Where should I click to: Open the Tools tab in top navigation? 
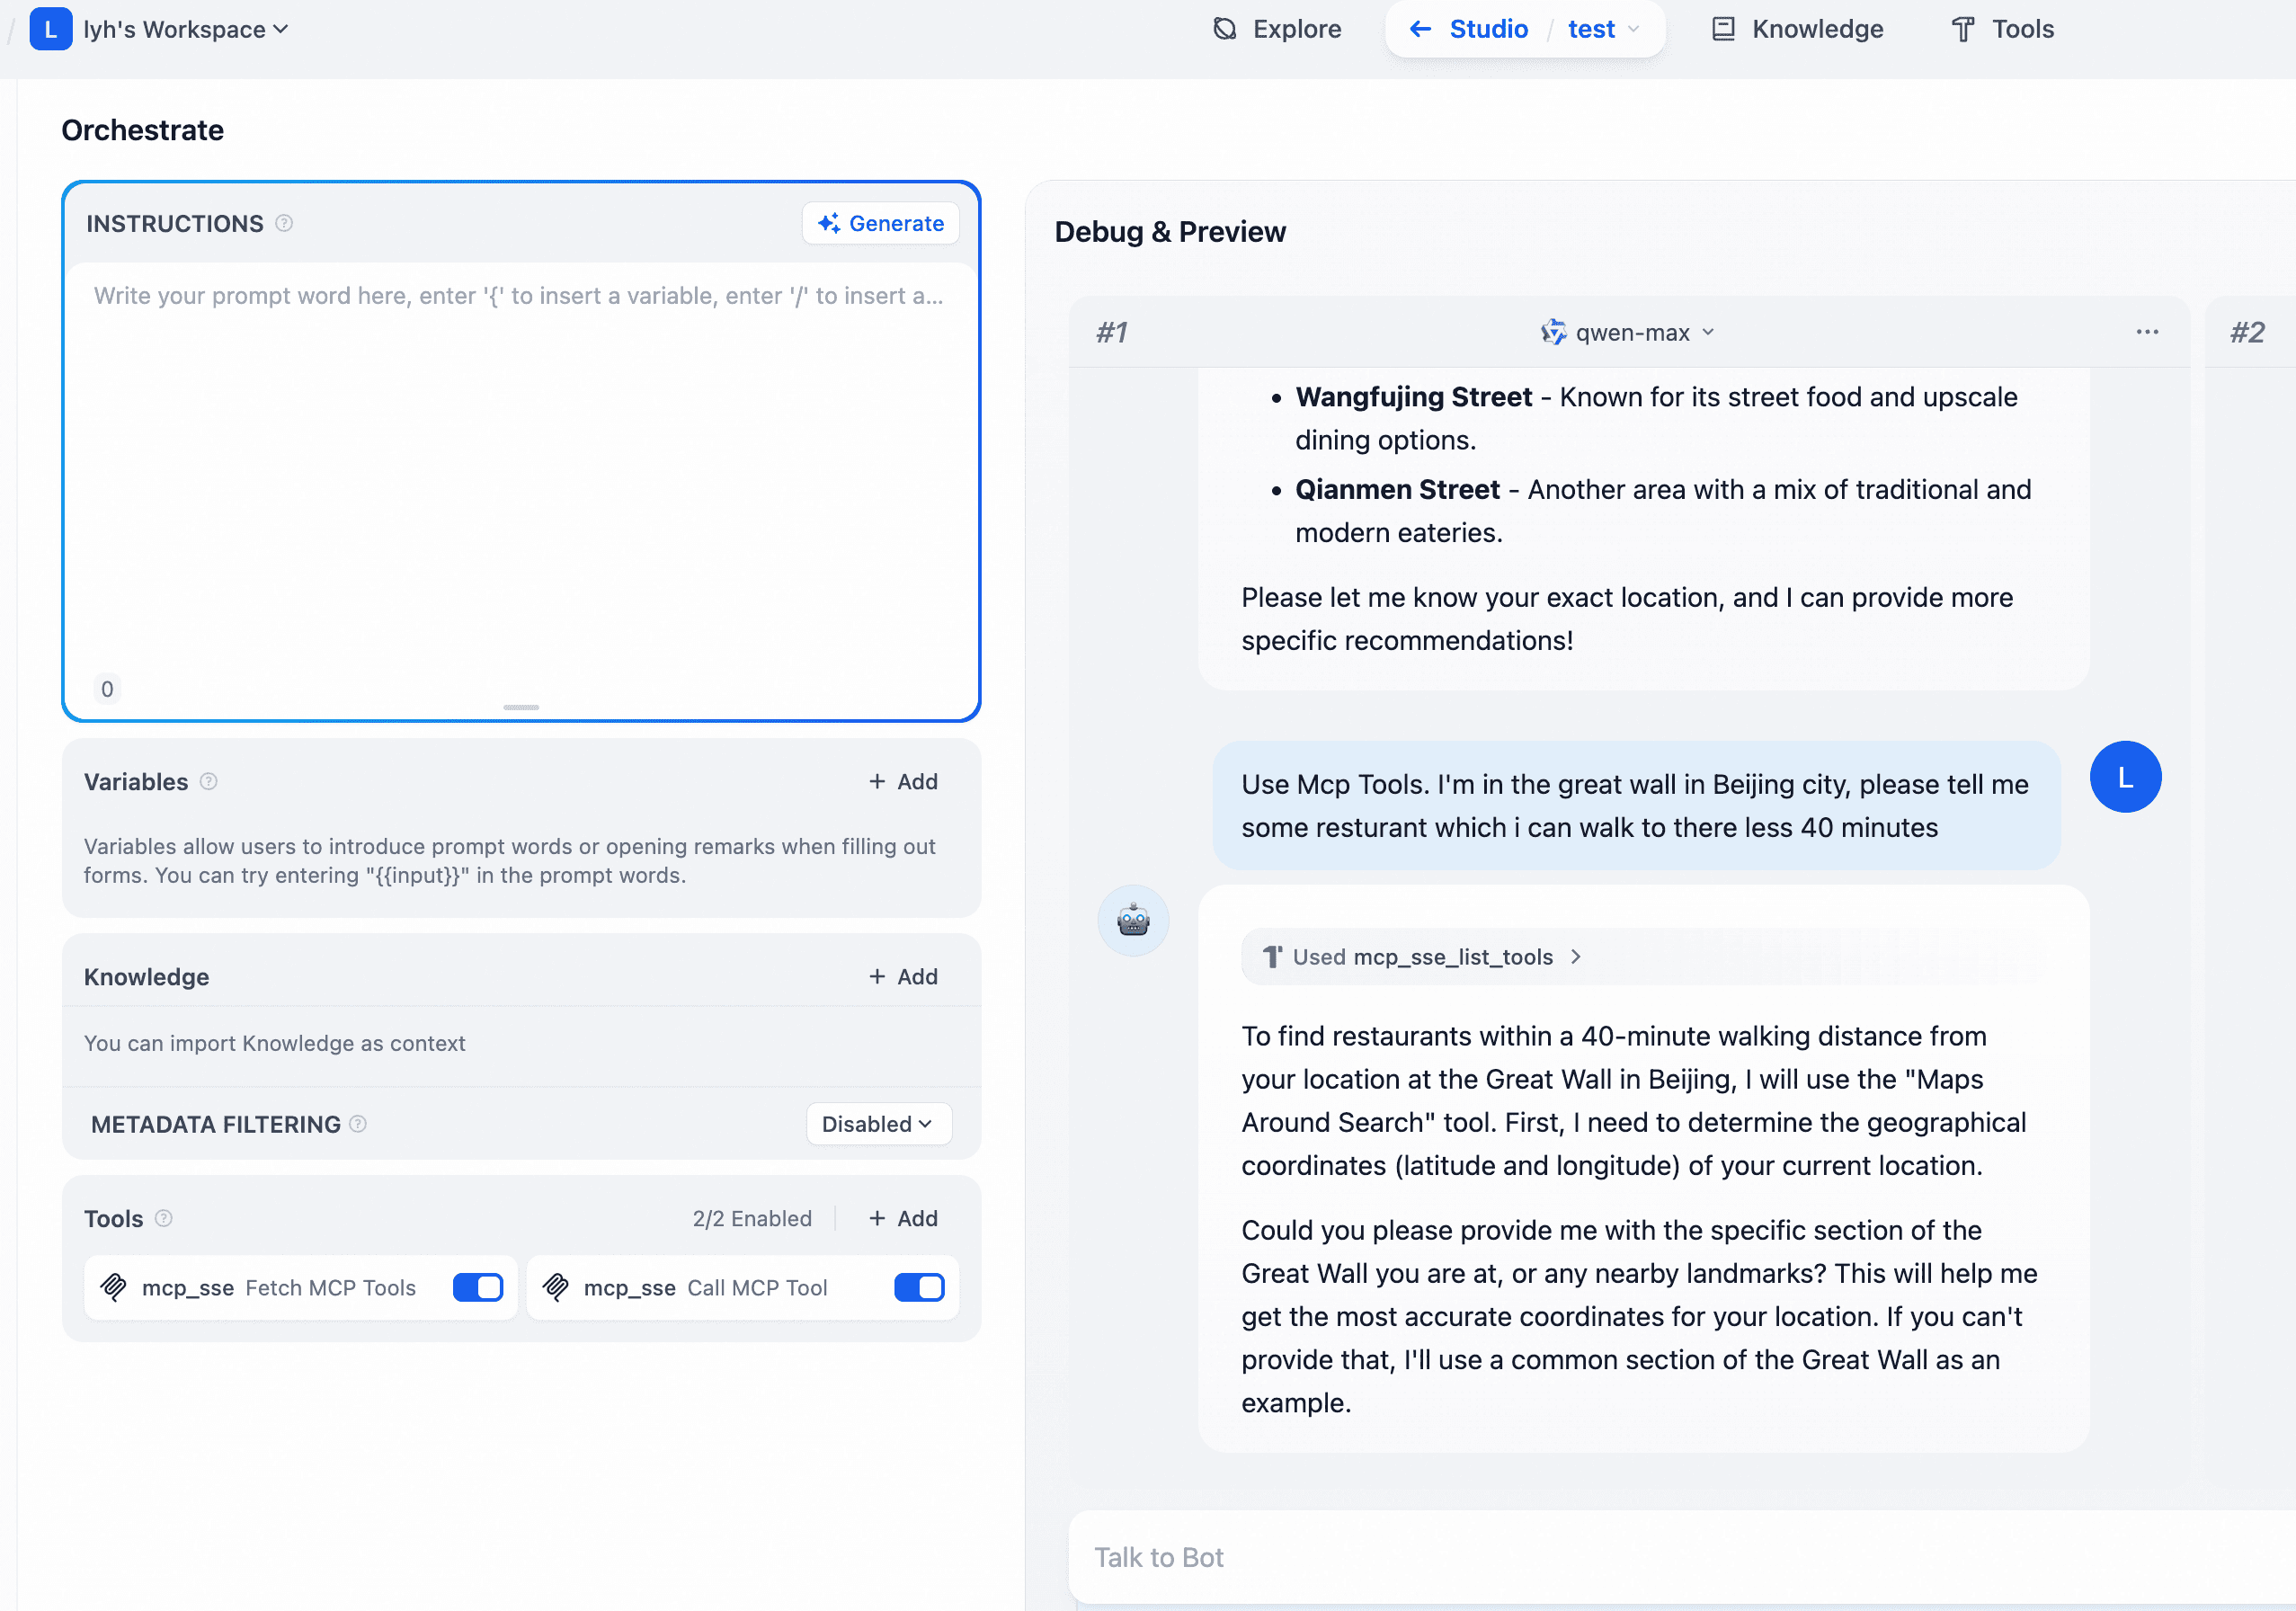pos(2003,29)
